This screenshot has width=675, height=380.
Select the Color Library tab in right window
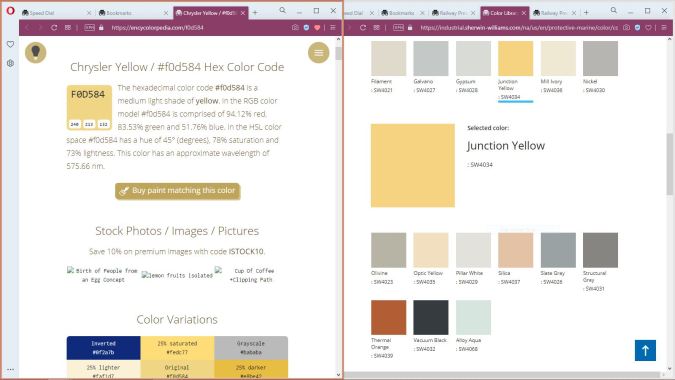tap(504, 13)
